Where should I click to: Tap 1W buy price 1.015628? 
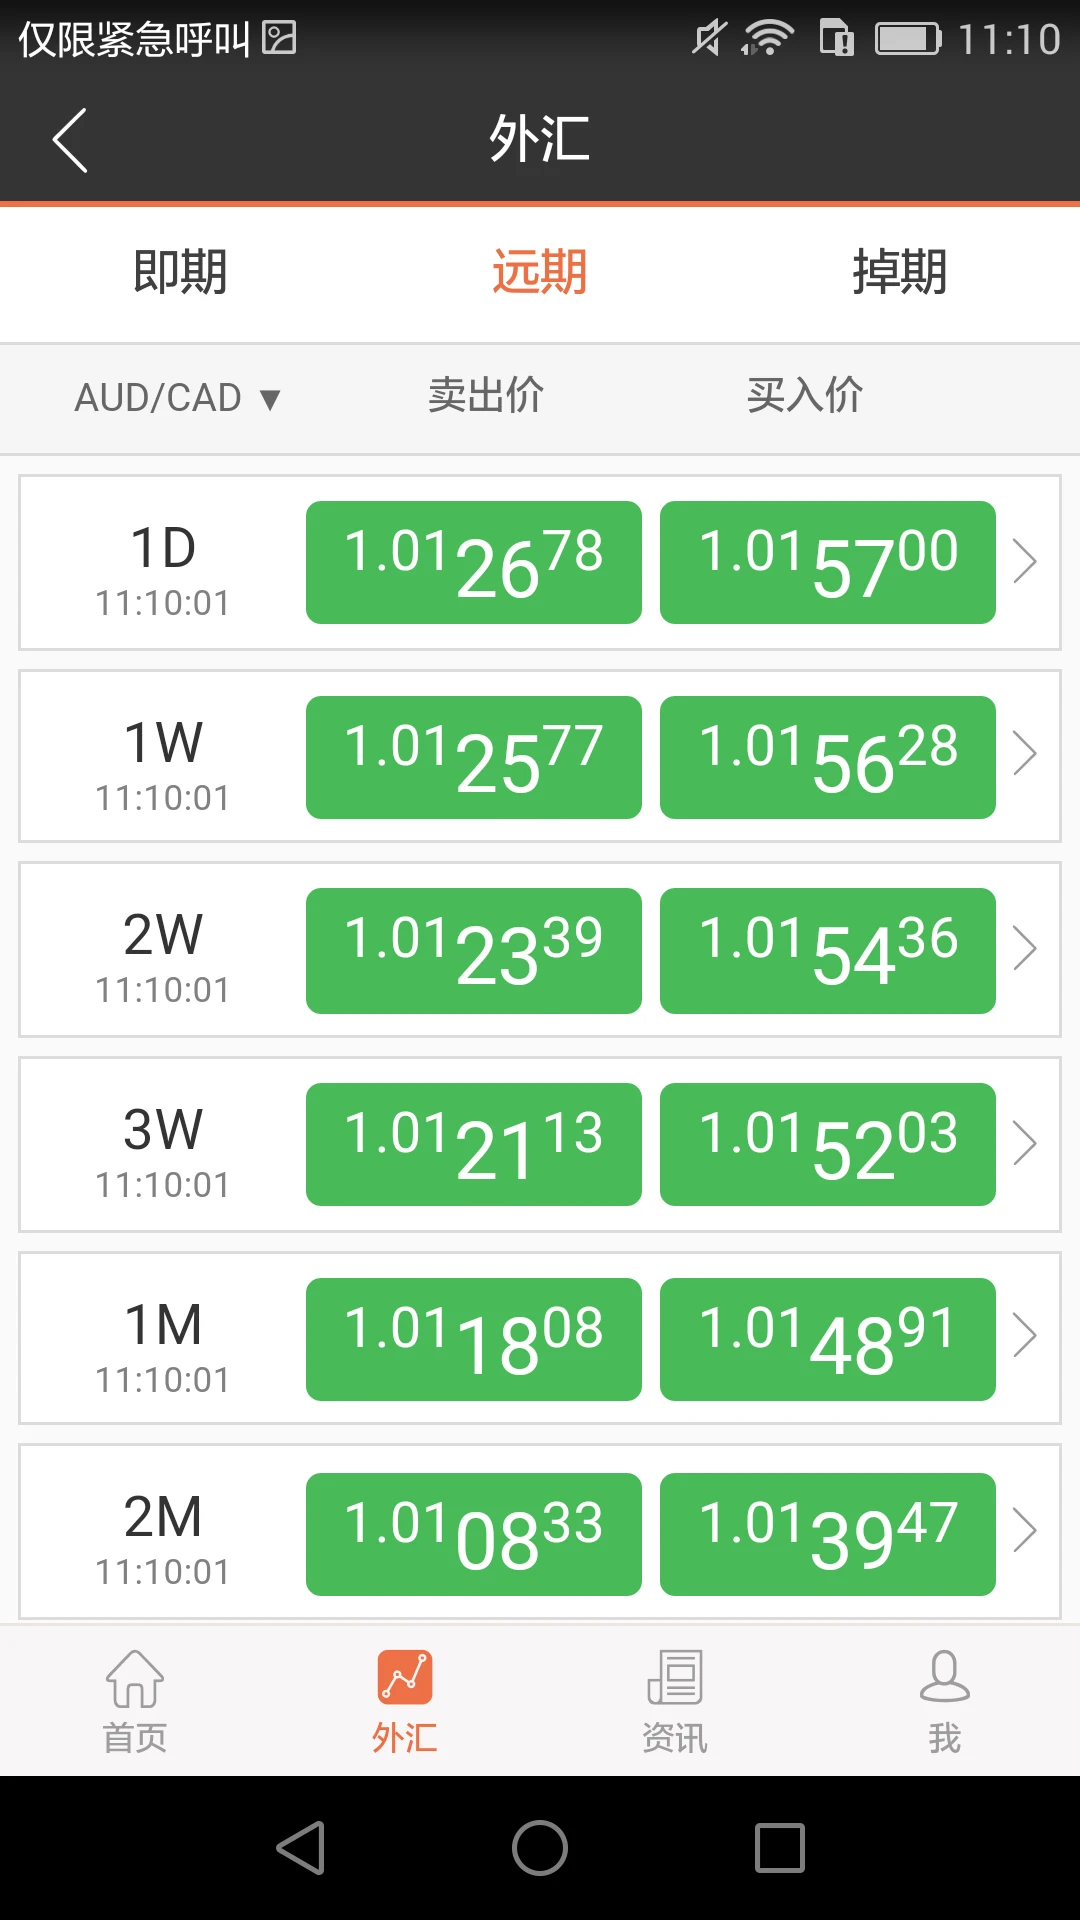pyautogui.click(x=827, y=757)
